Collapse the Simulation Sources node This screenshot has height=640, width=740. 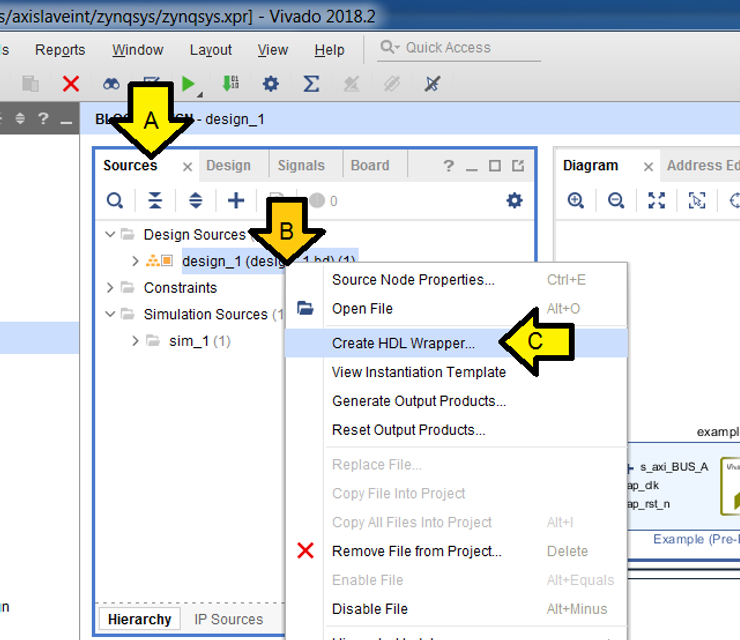point(110,314)
